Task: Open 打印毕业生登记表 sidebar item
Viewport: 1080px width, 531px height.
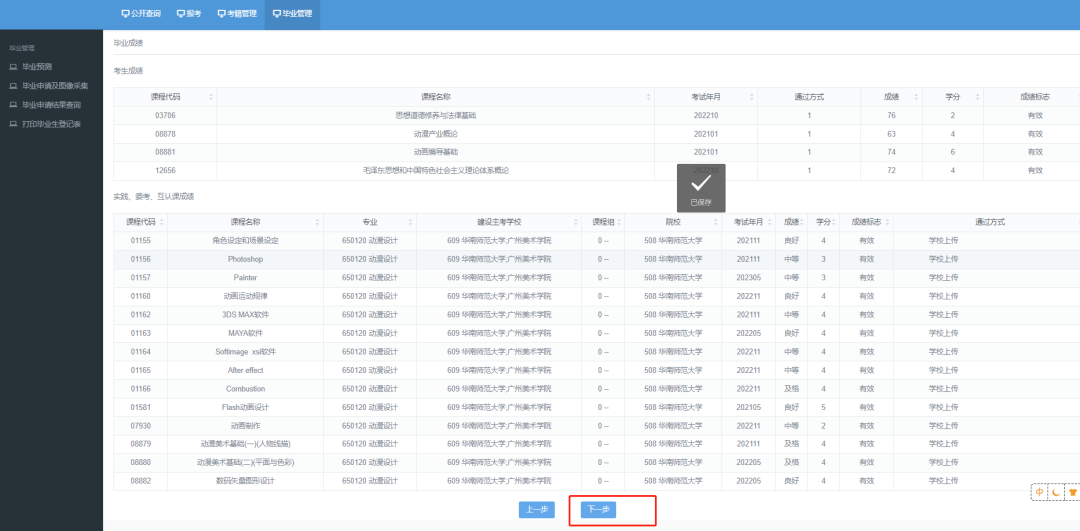Action: pos(51,124)
